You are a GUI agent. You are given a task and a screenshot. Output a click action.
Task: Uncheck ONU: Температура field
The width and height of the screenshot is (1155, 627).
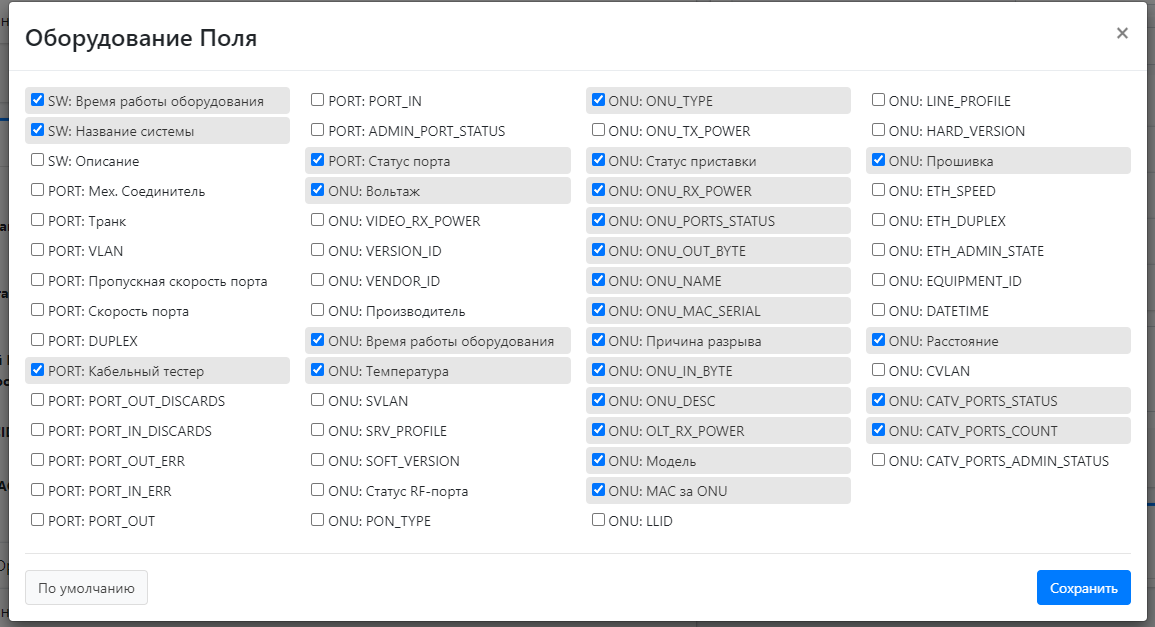pos(318,370)
